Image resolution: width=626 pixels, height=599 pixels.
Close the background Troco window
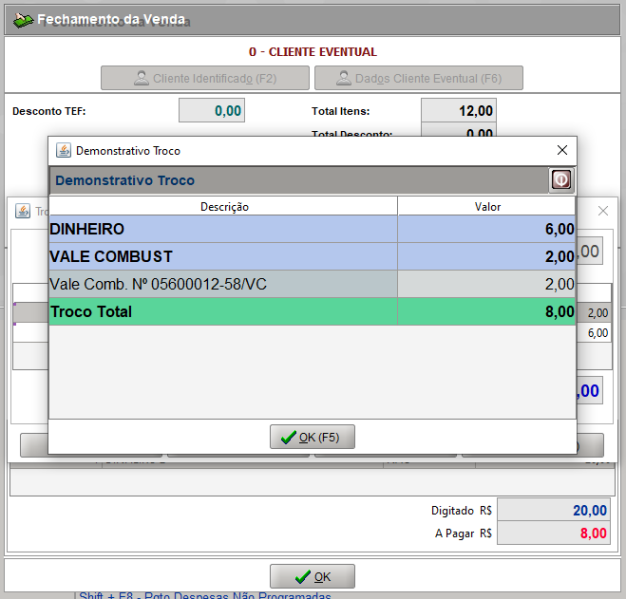[602, 211]
